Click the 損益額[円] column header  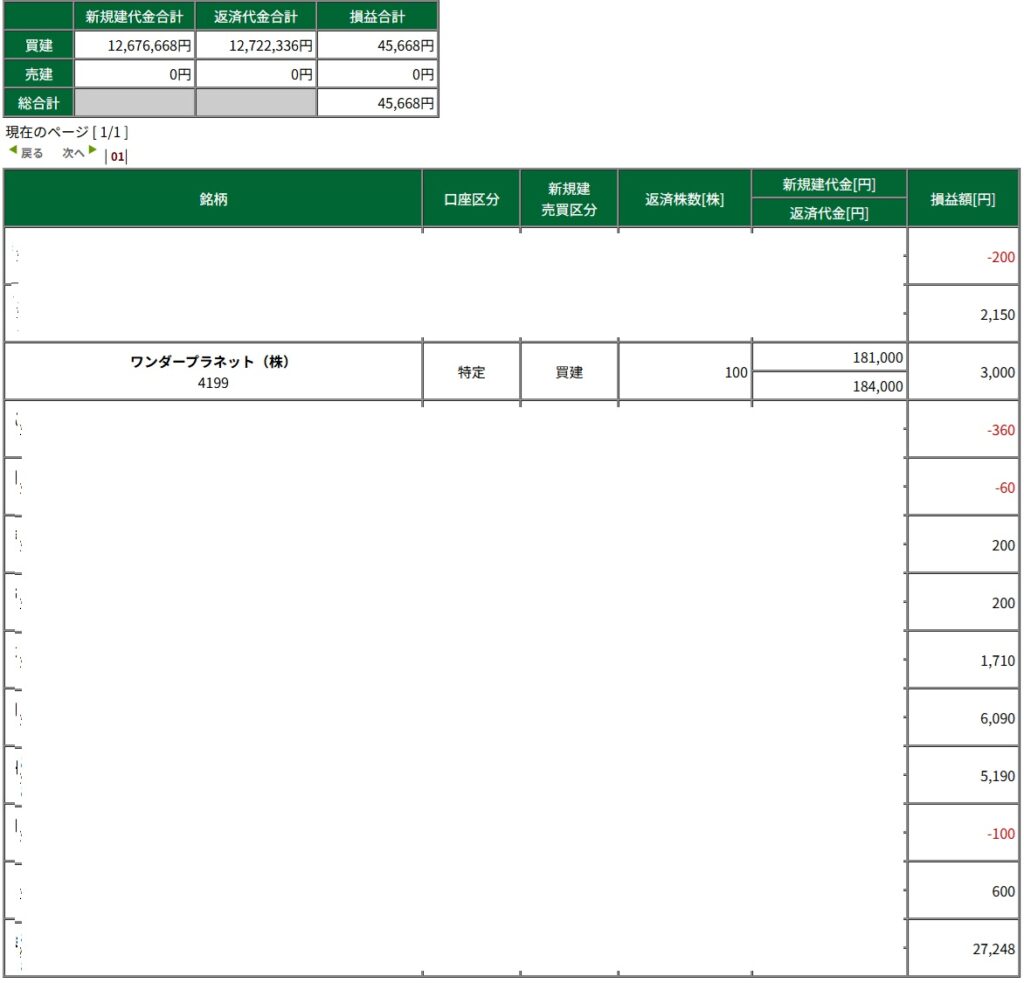963,199
